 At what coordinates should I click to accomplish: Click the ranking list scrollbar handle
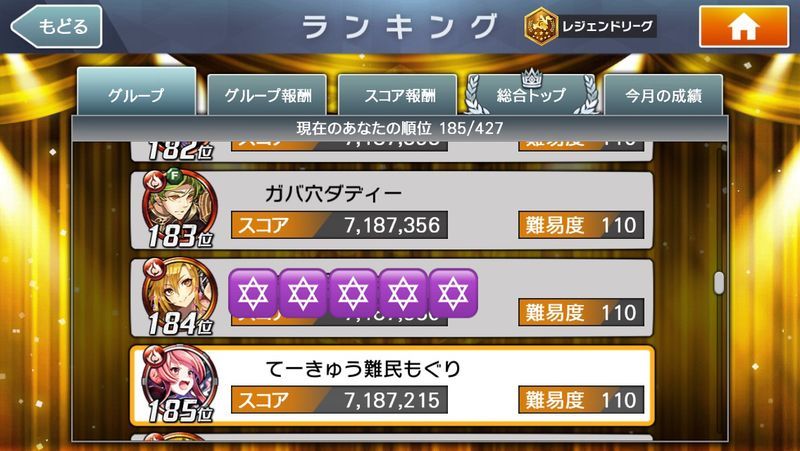pyautogui.click(x=719, y=283)
